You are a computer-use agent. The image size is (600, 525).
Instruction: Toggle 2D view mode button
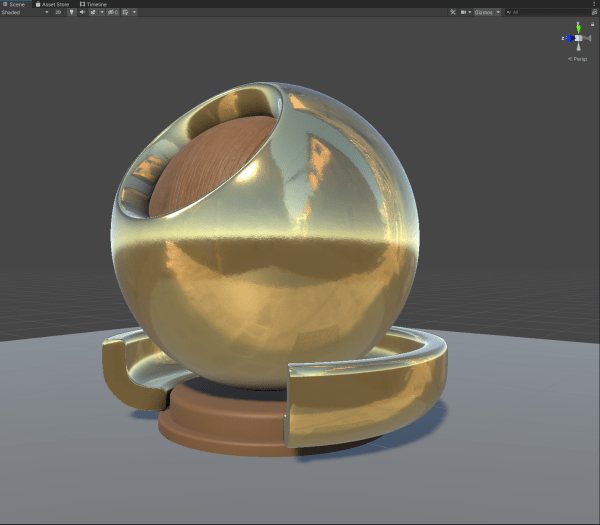click(58, 12)
